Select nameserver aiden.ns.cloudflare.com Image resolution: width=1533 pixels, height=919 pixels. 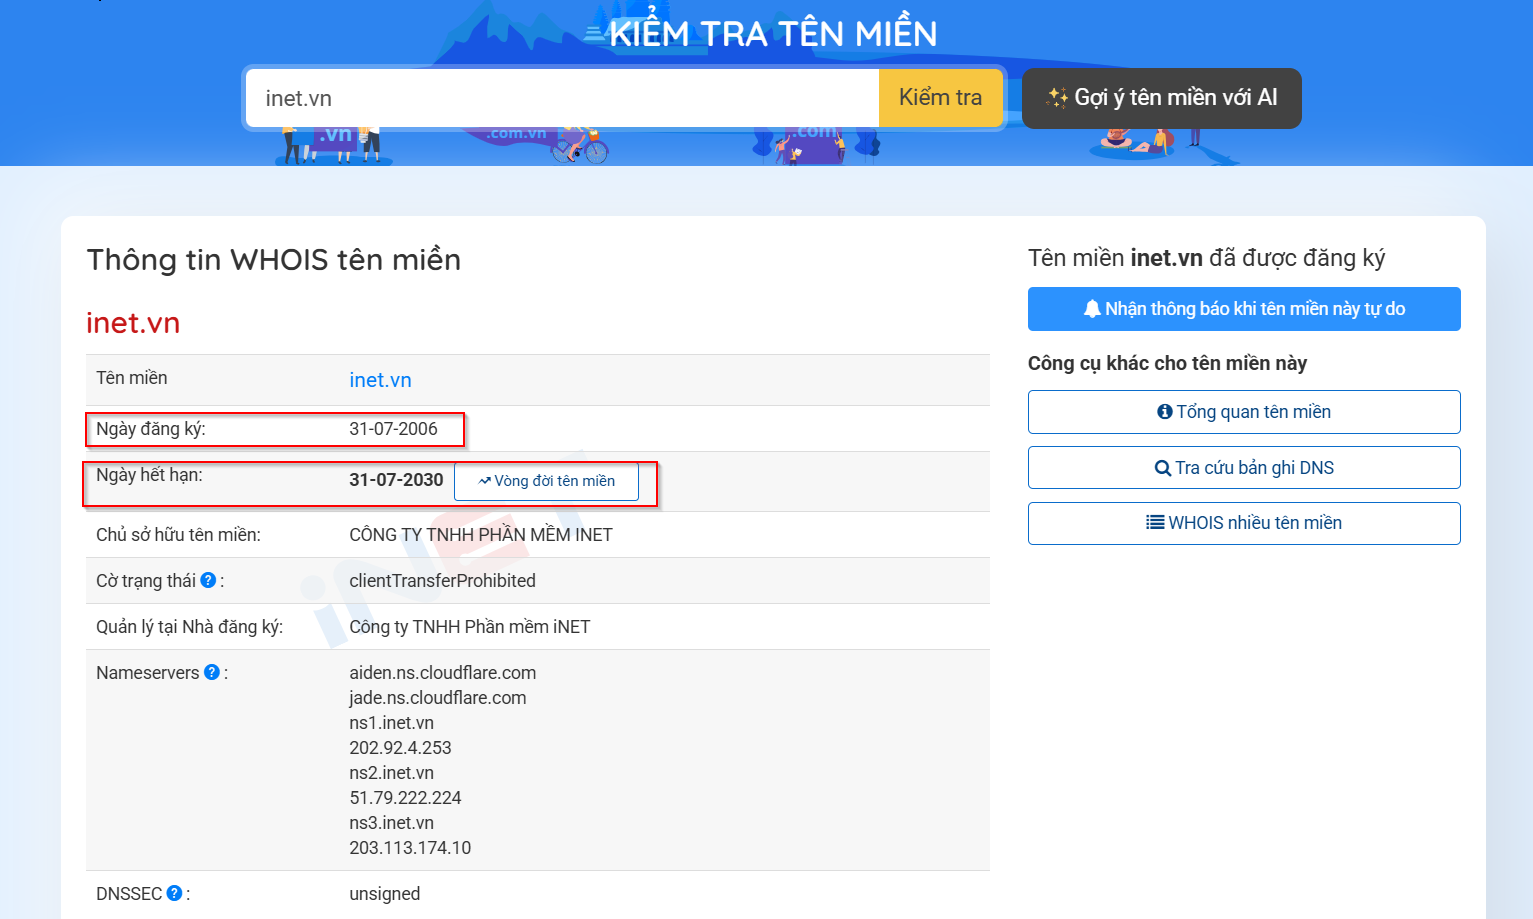(442, 673)
